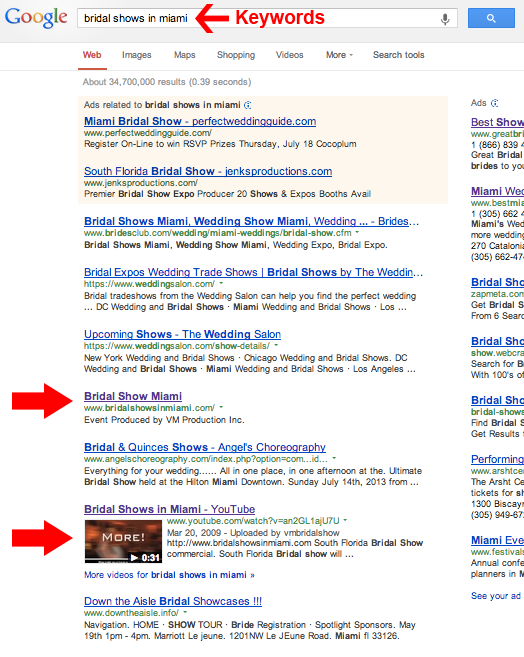Open Down the Aisle Bridal Showcases result
The height and width of the screenshot is (657, 524).
(x=173, y=601)
